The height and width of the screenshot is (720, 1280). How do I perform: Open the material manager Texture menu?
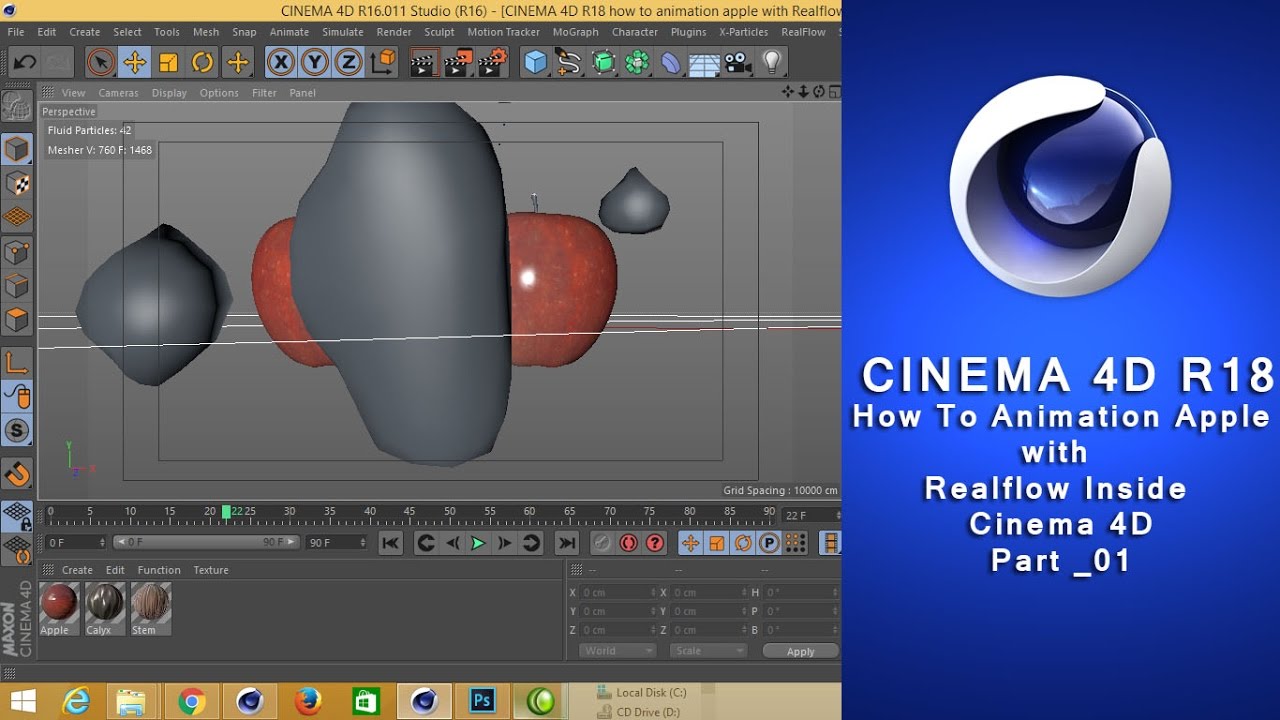pyautogui.click(x=211, y=570)
